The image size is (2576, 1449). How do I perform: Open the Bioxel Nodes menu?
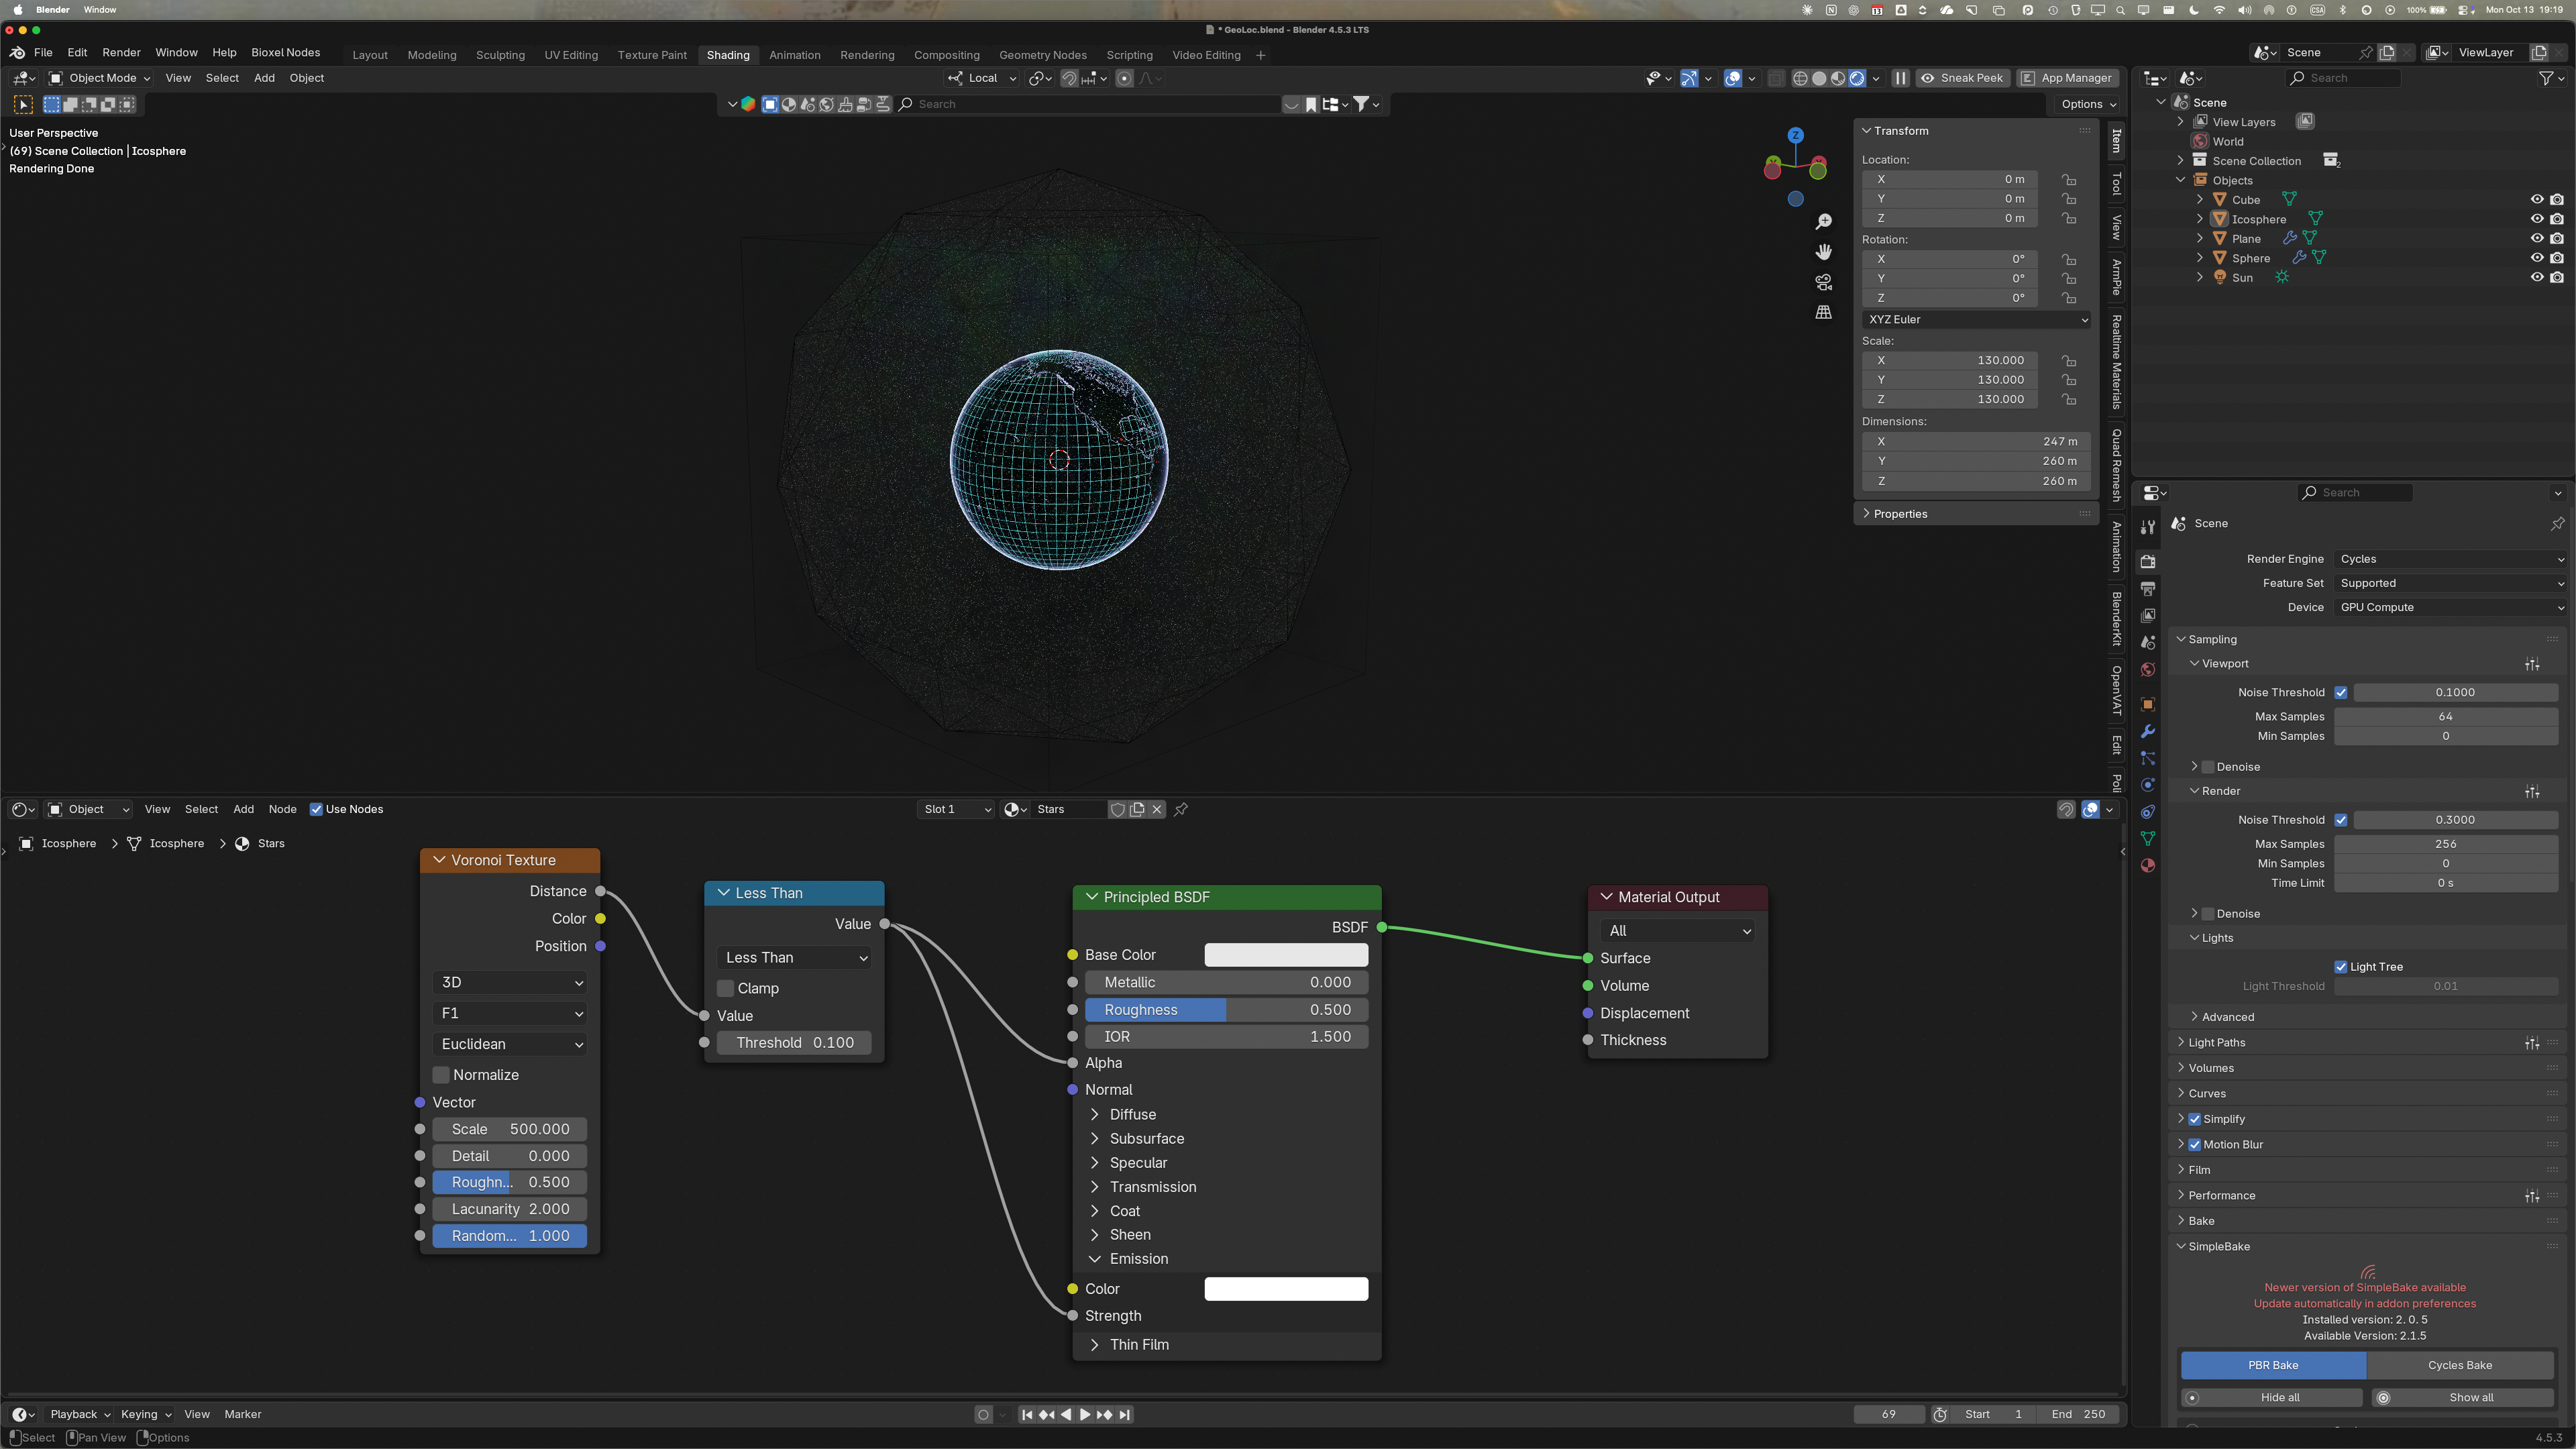point(285,52)
